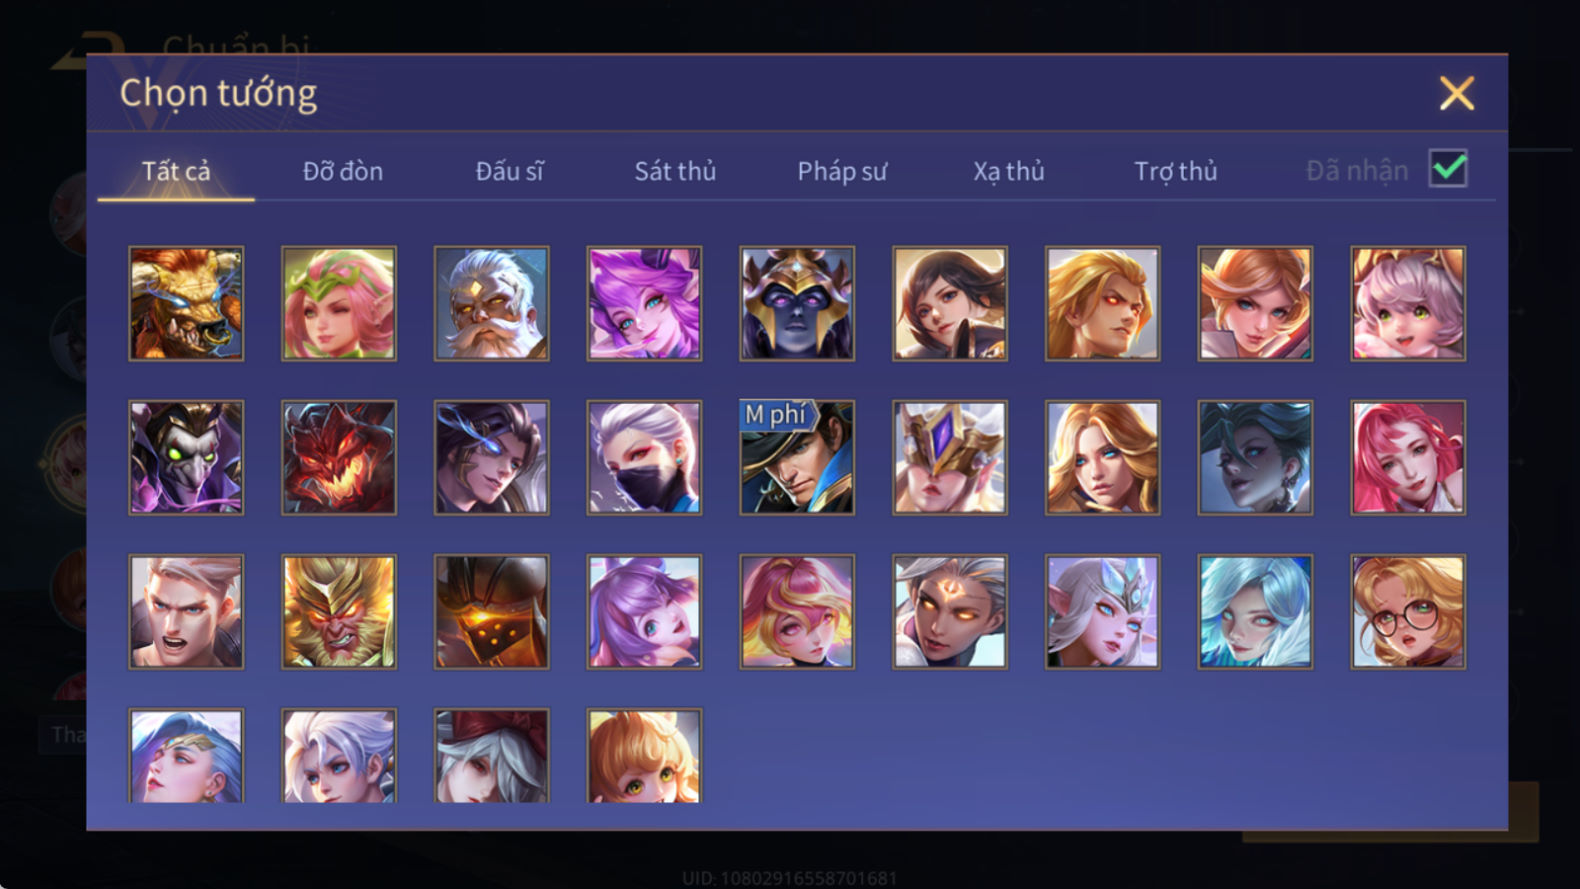
Task: Choose the masked white-haired ninja hero
Action: coord(644,457)
